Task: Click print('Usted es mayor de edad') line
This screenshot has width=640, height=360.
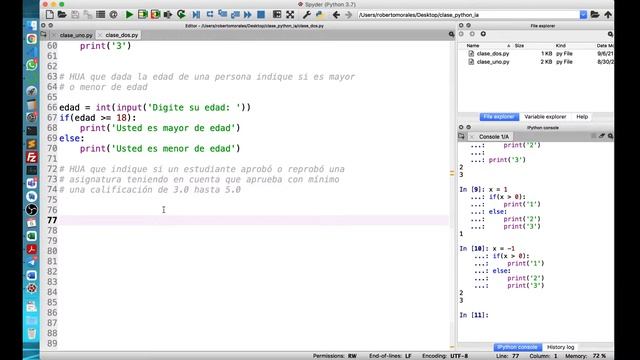Action: coord(160,128)
